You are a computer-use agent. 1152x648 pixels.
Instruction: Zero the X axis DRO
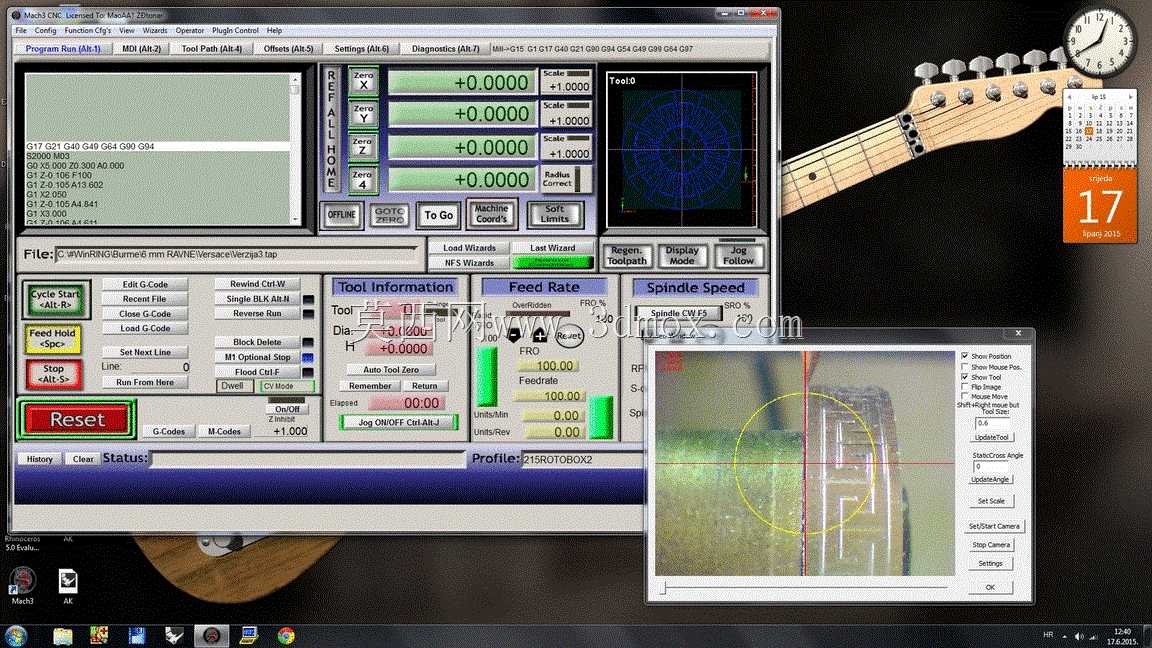pos(363,81)
